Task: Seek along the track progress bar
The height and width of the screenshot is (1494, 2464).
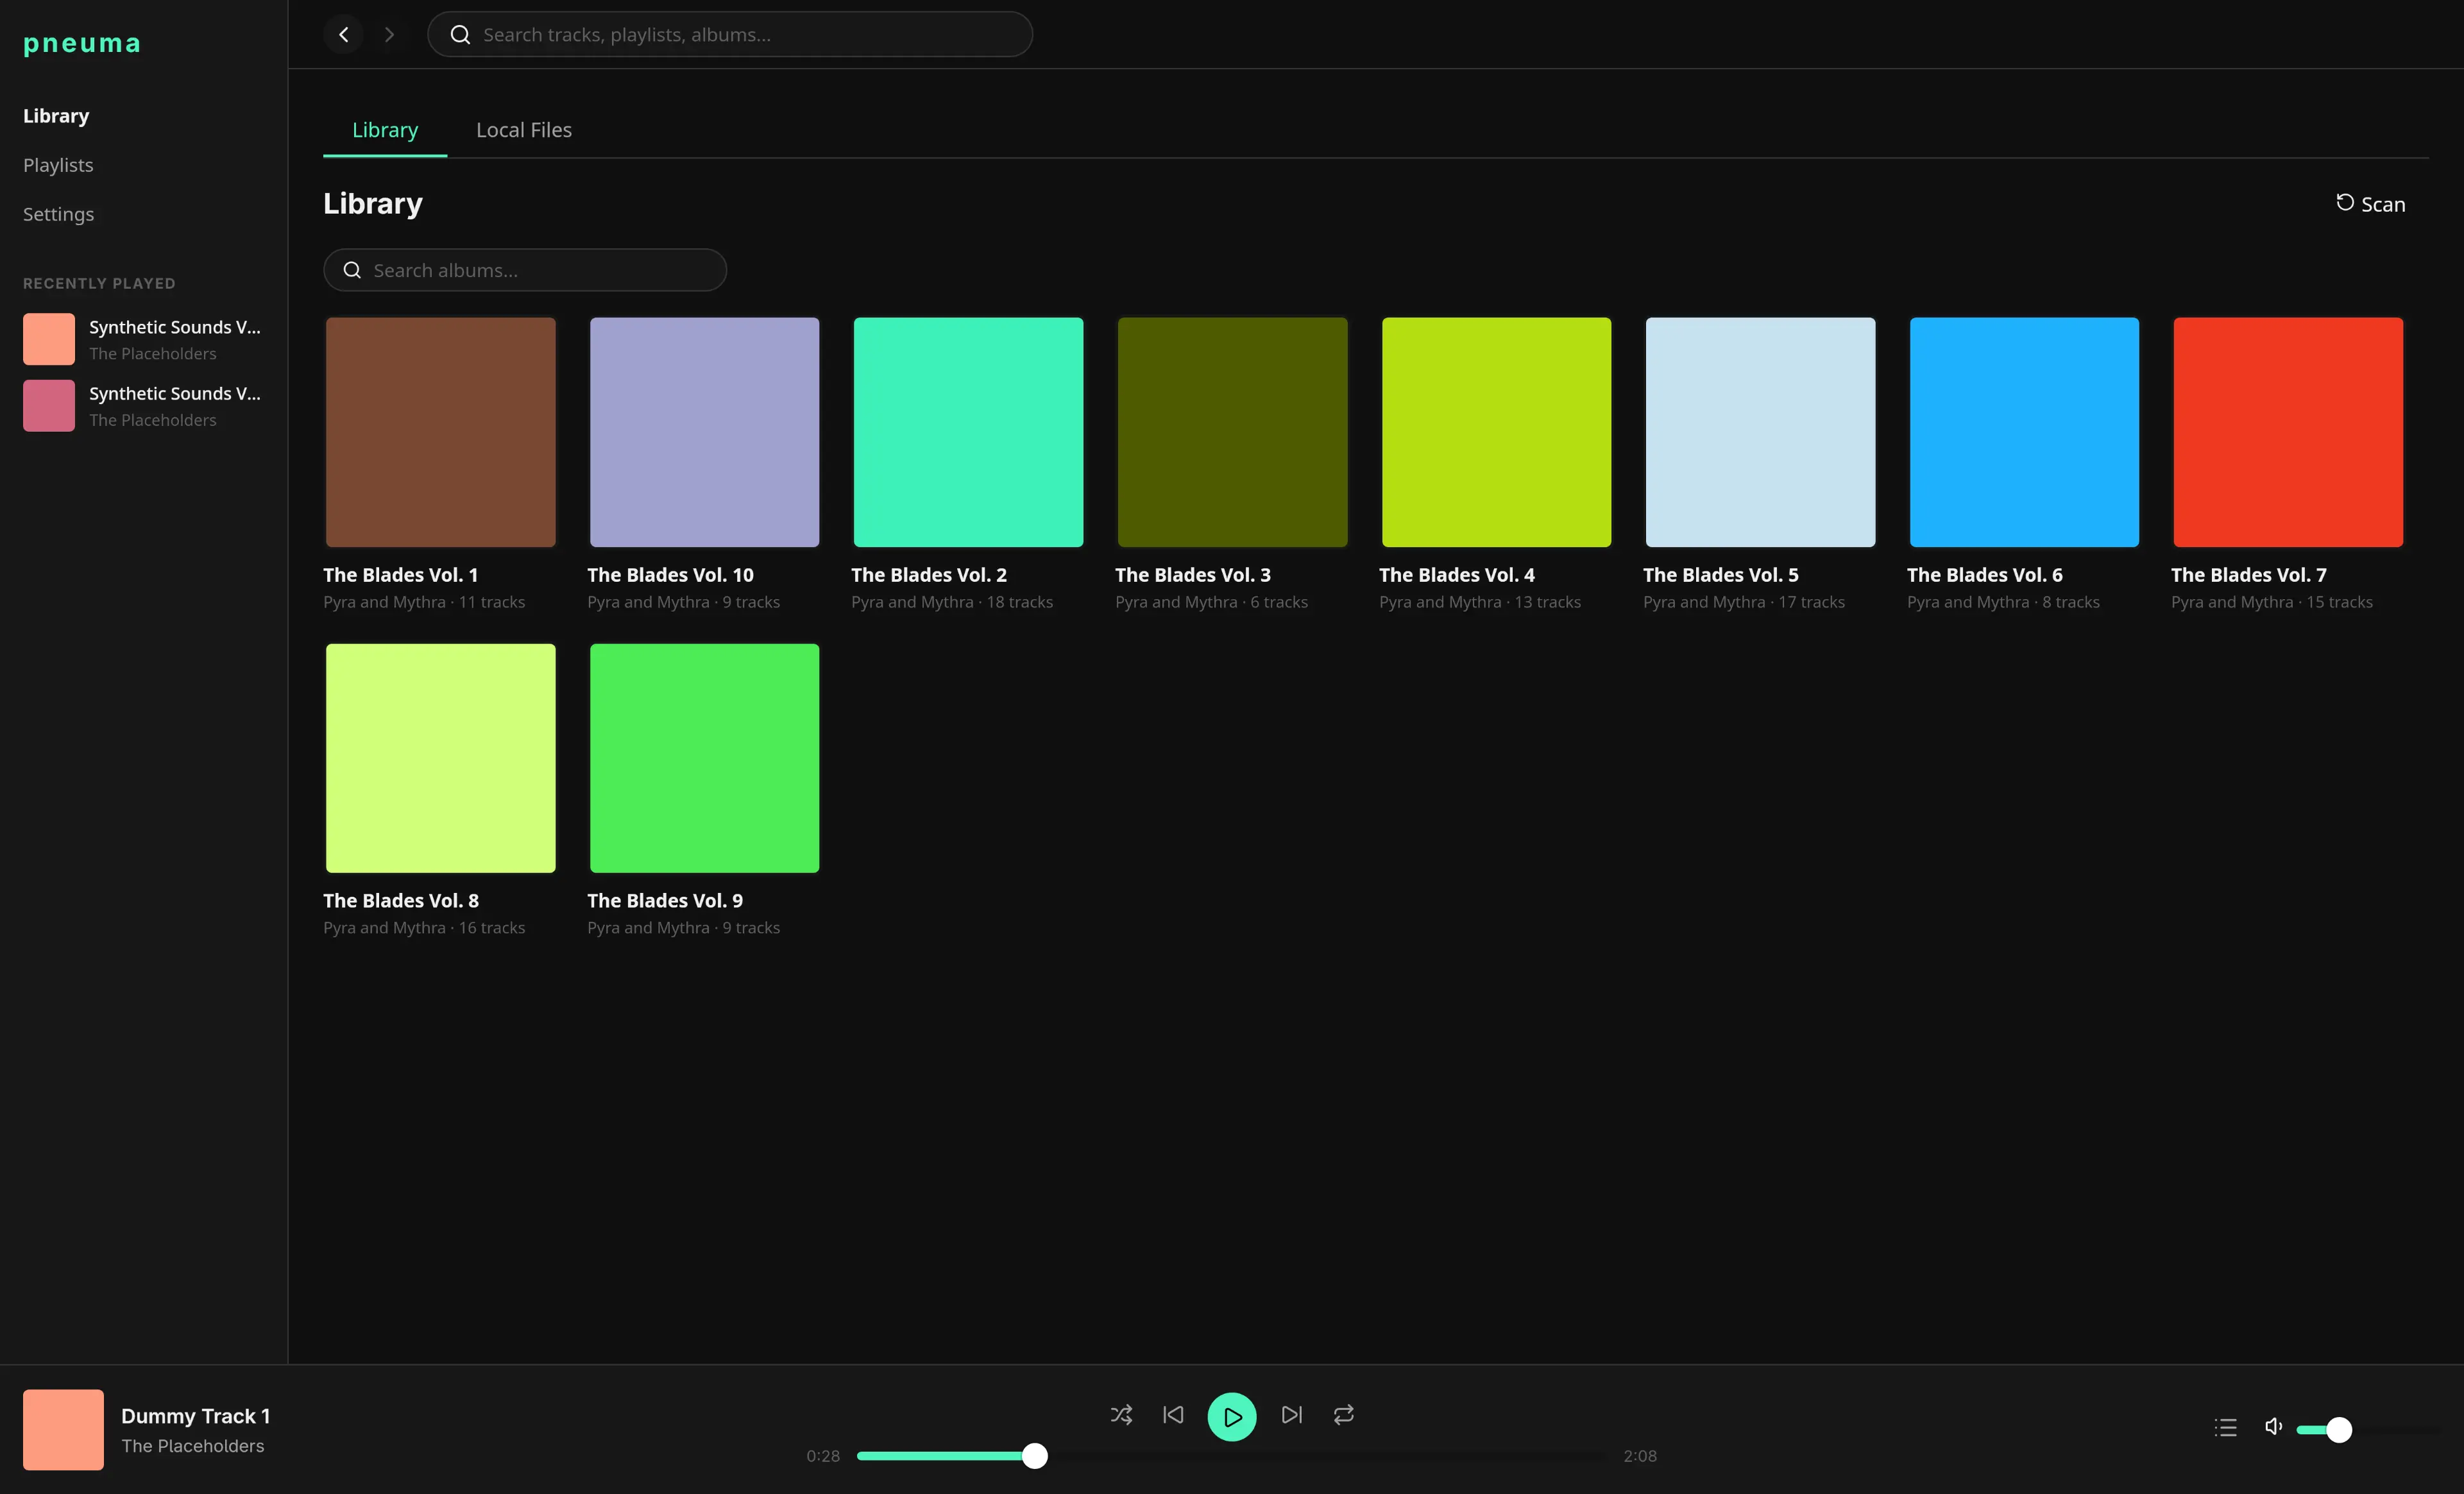Action: (1231, 1456)
